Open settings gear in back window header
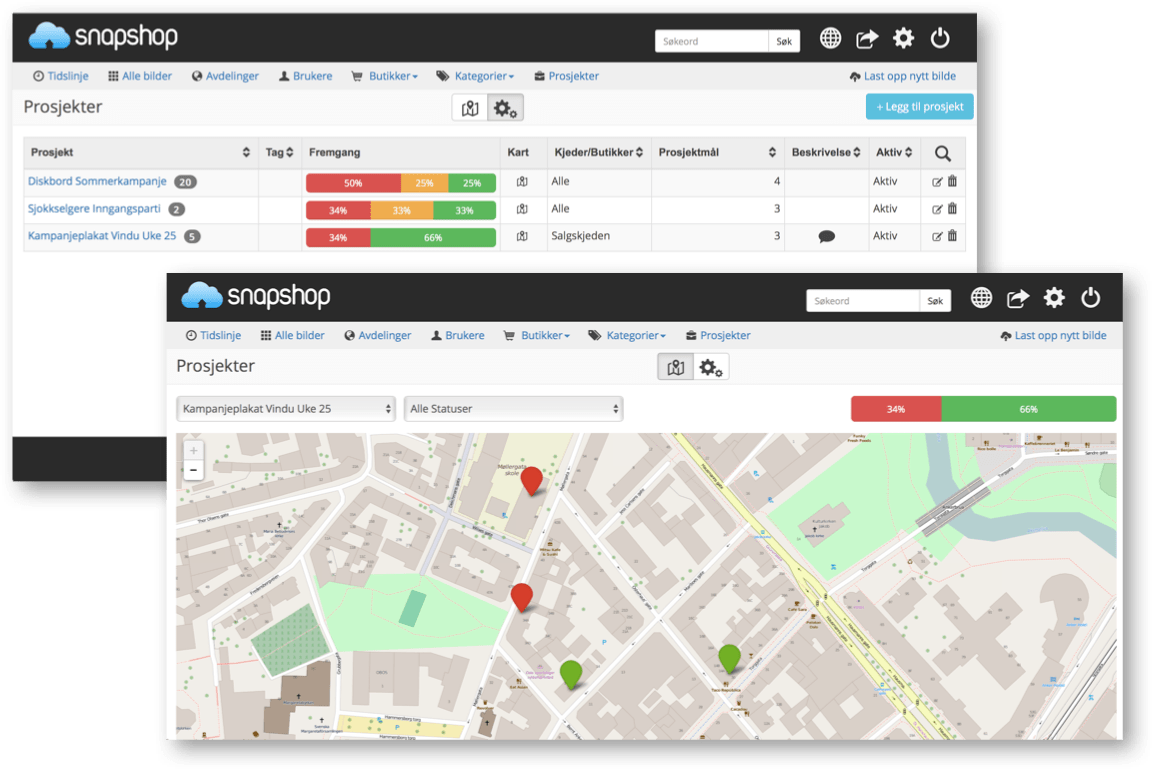The image size is (1154, 771). pos(903,38)
